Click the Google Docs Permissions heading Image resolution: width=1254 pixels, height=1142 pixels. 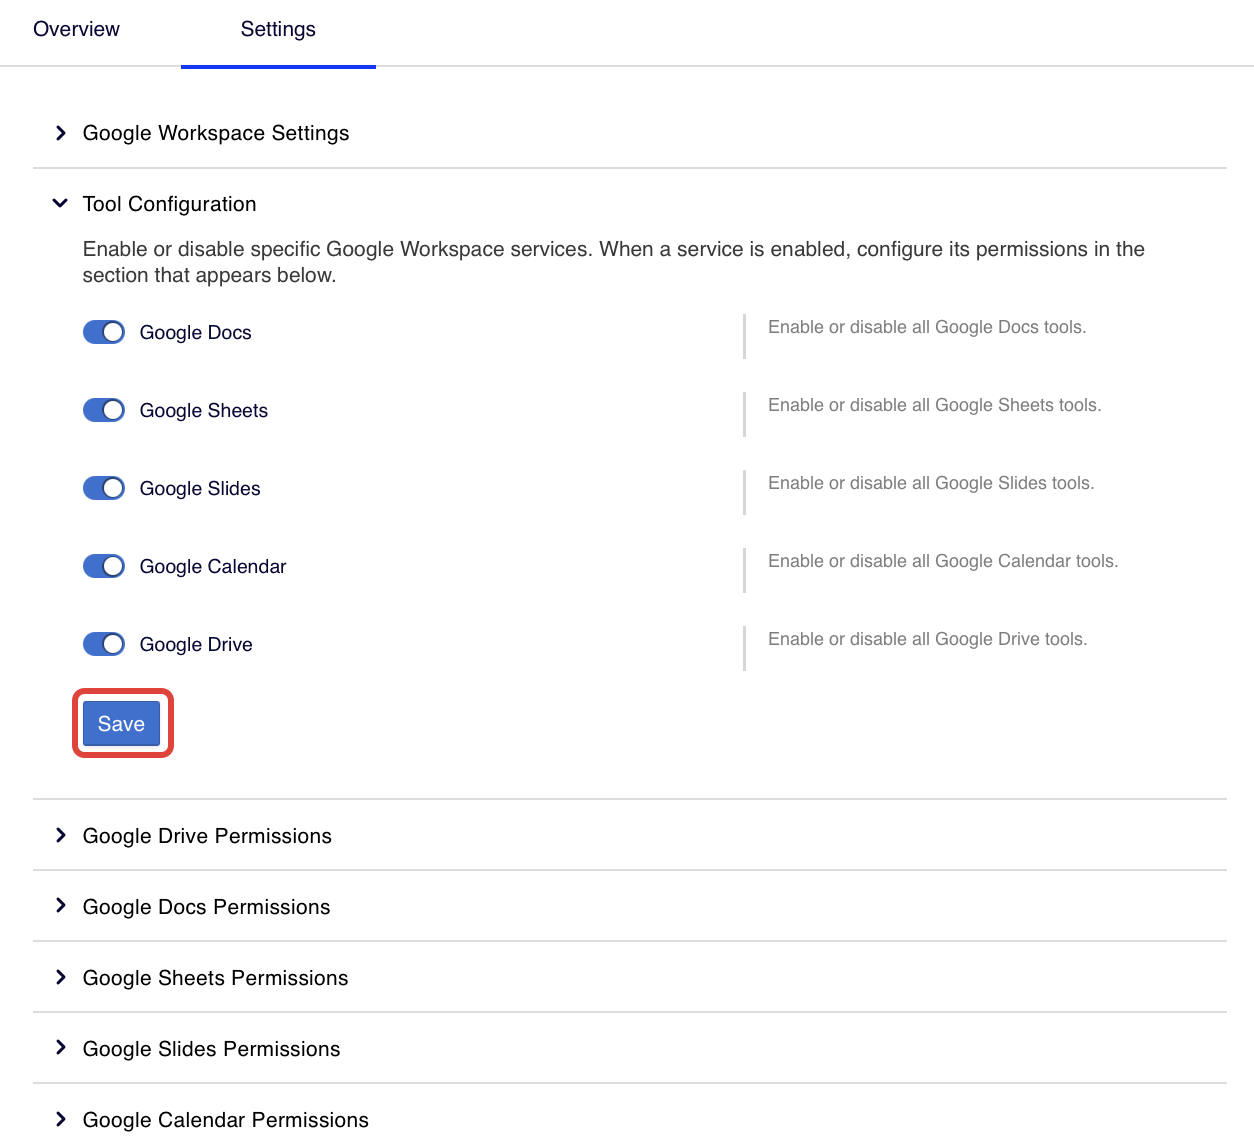click(207, 907)
